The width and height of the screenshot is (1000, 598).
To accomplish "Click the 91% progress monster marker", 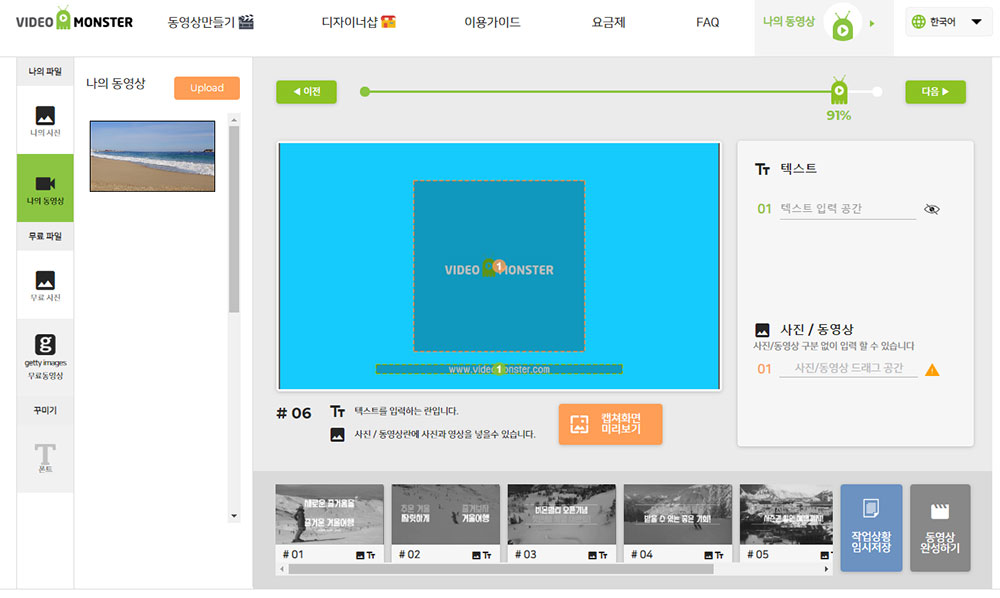I will tap(839, 91).
